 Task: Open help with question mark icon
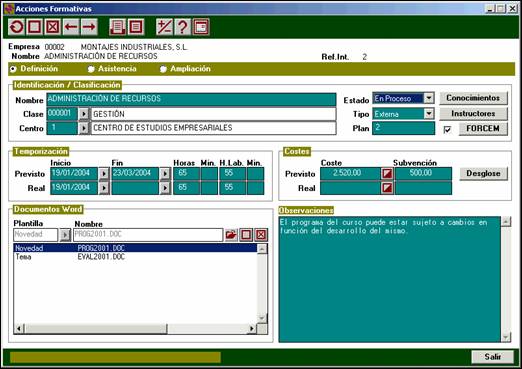point(182,27)
